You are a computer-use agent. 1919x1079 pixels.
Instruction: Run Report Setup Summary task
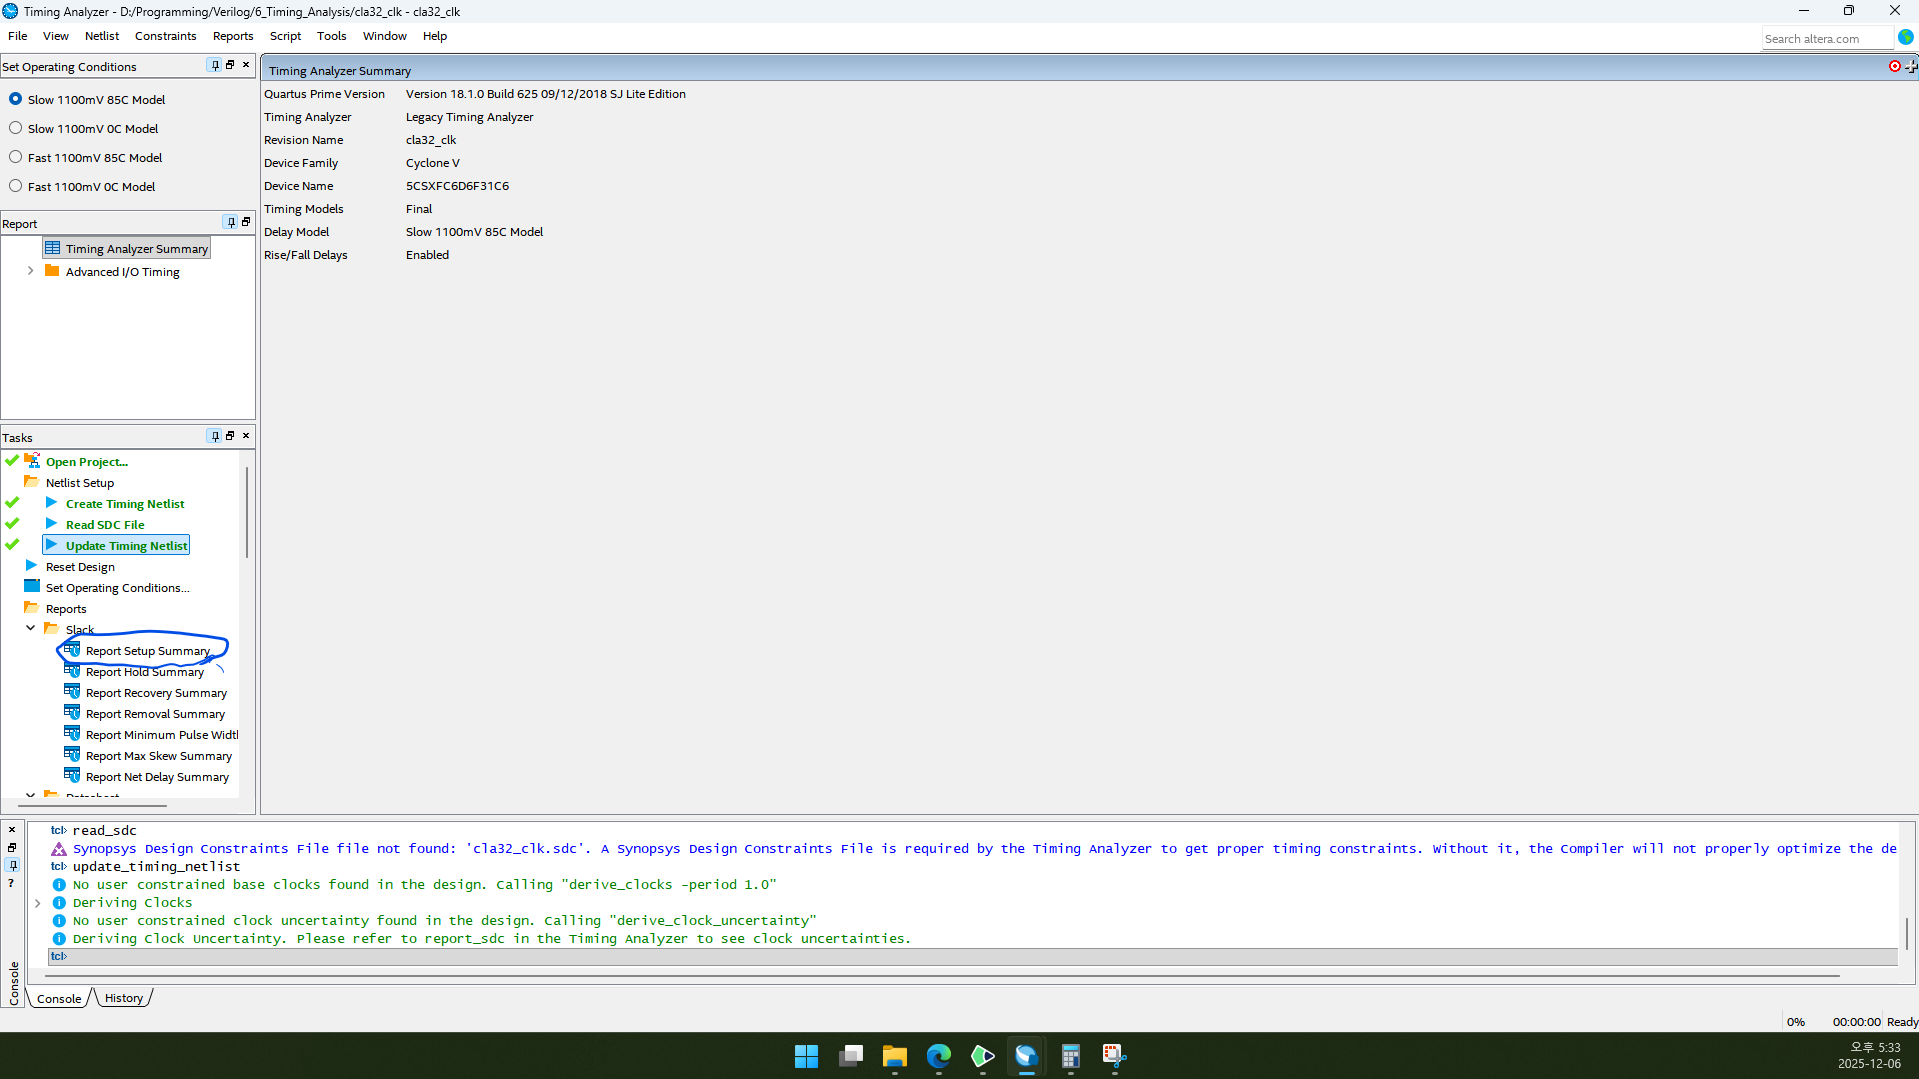pyautogui.click(x=147, y=651)
